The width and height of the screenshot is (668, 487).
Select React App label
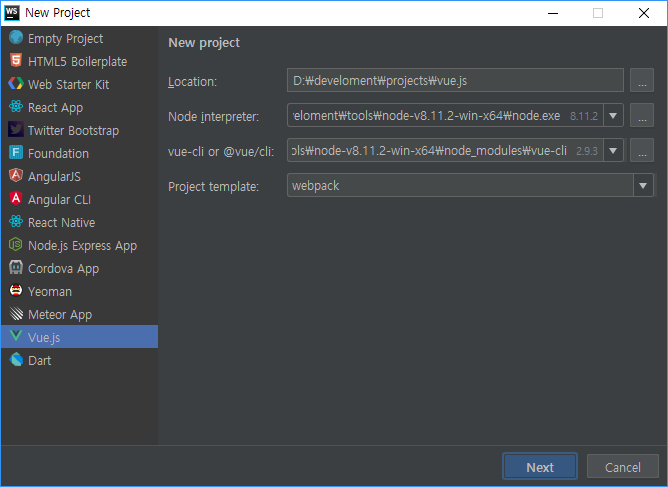tap(55, 108)
